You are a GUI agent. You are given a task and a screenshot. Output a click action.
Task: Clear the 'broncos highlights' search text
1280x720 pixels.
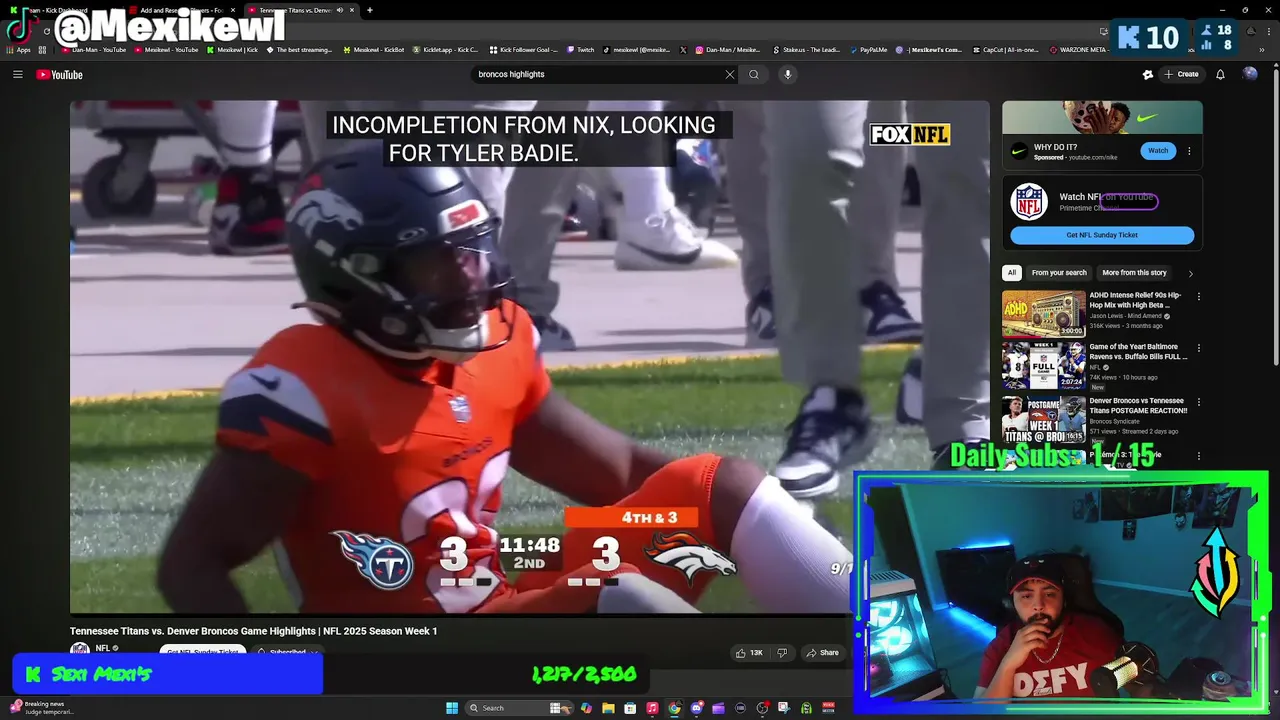[x=730, y=74]
